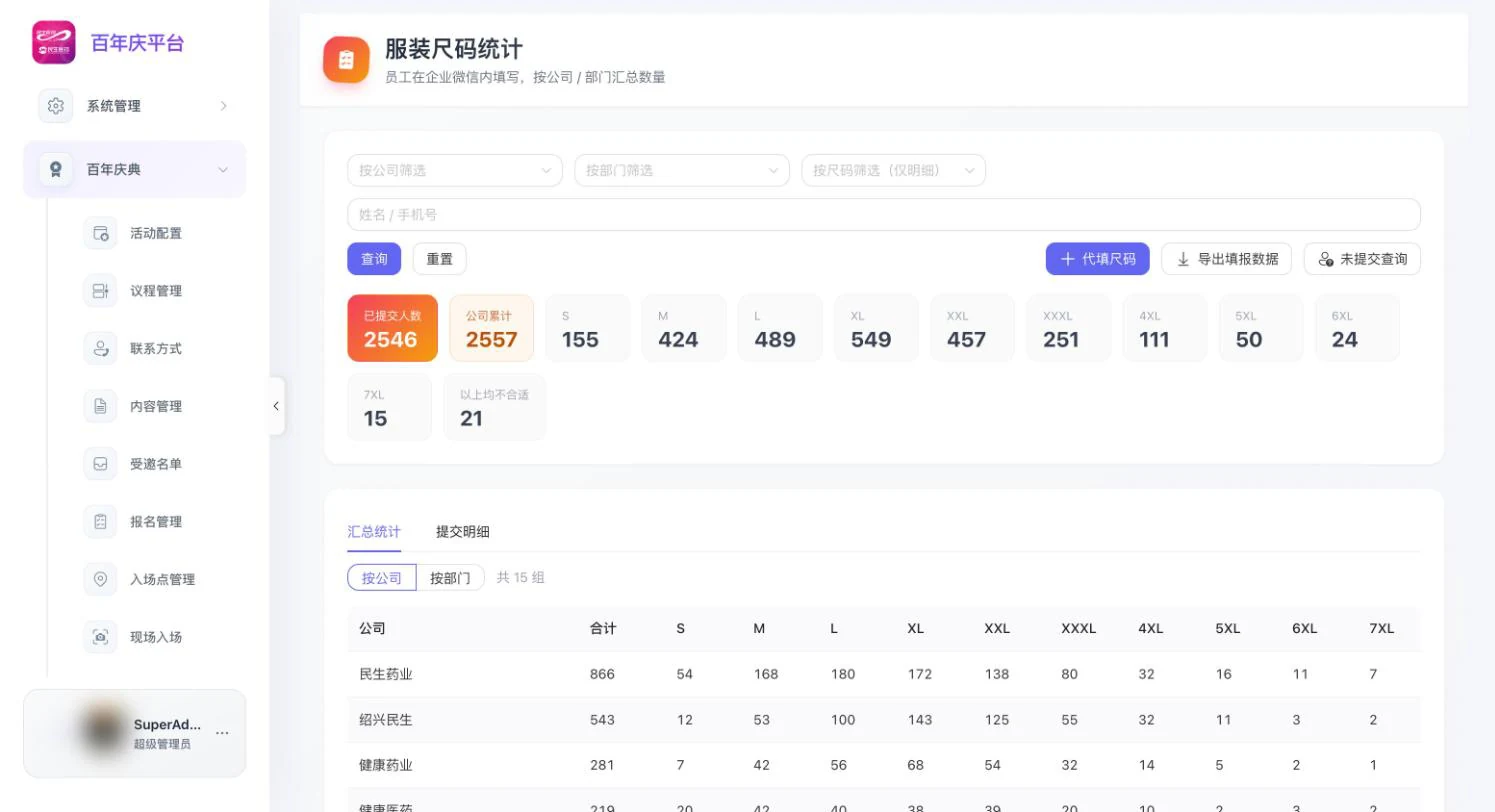Collapse the 百年庆典 menu chevron
The width and height of the screenshot is (1495, 812).
pyautogui.click(x=223, y=170)
